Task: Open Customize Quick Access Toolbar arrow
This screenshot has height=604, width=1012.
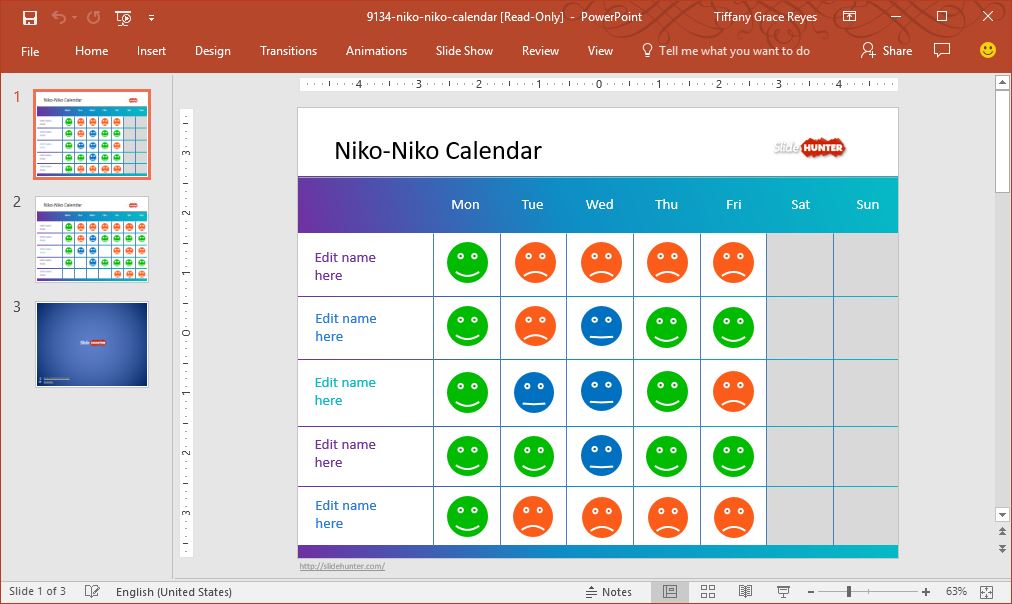Action: coord(151,18)
